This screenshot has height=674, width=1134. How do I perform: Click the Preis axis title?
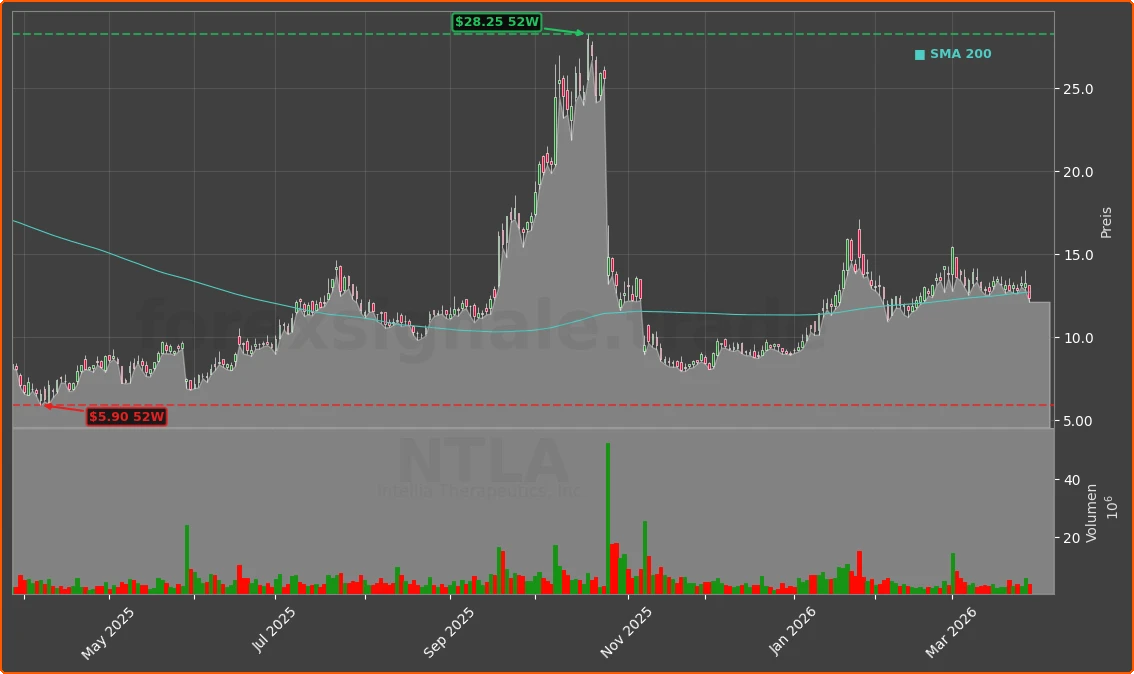coord(1106,223)
